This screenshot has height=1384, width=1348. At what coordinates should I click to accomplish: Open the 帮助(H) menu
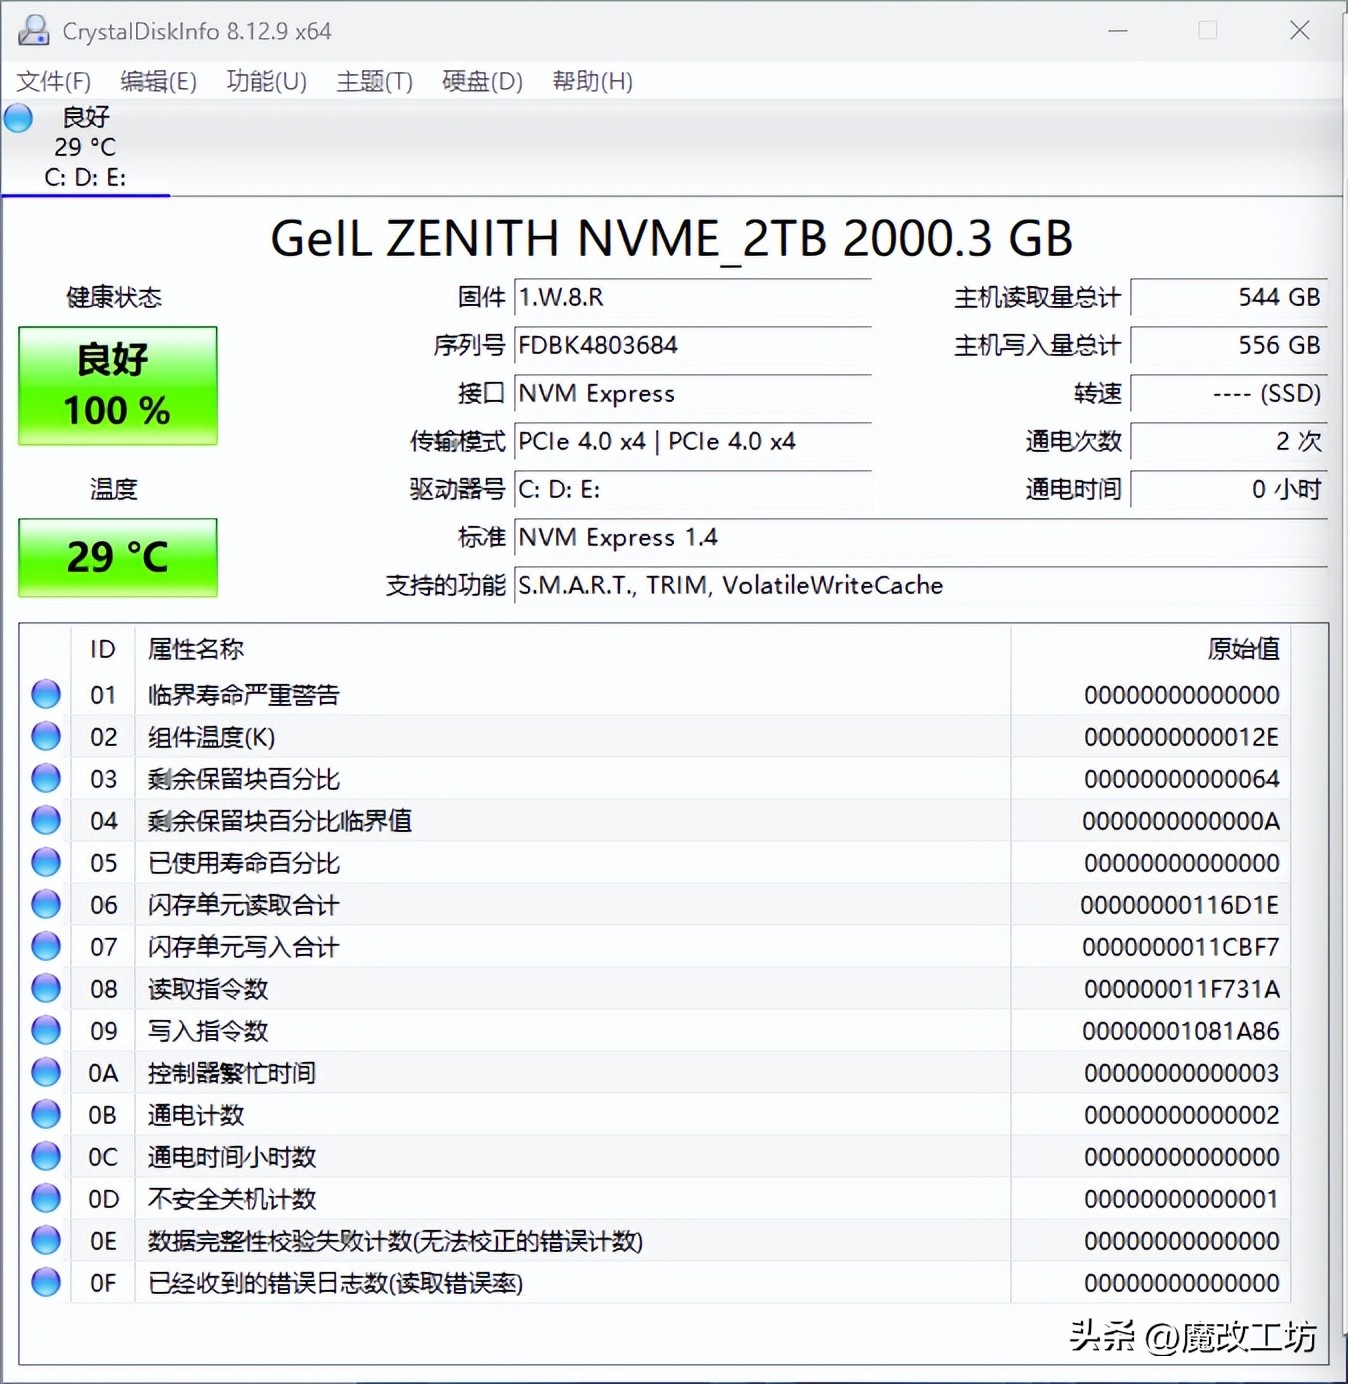pos(592,81)
